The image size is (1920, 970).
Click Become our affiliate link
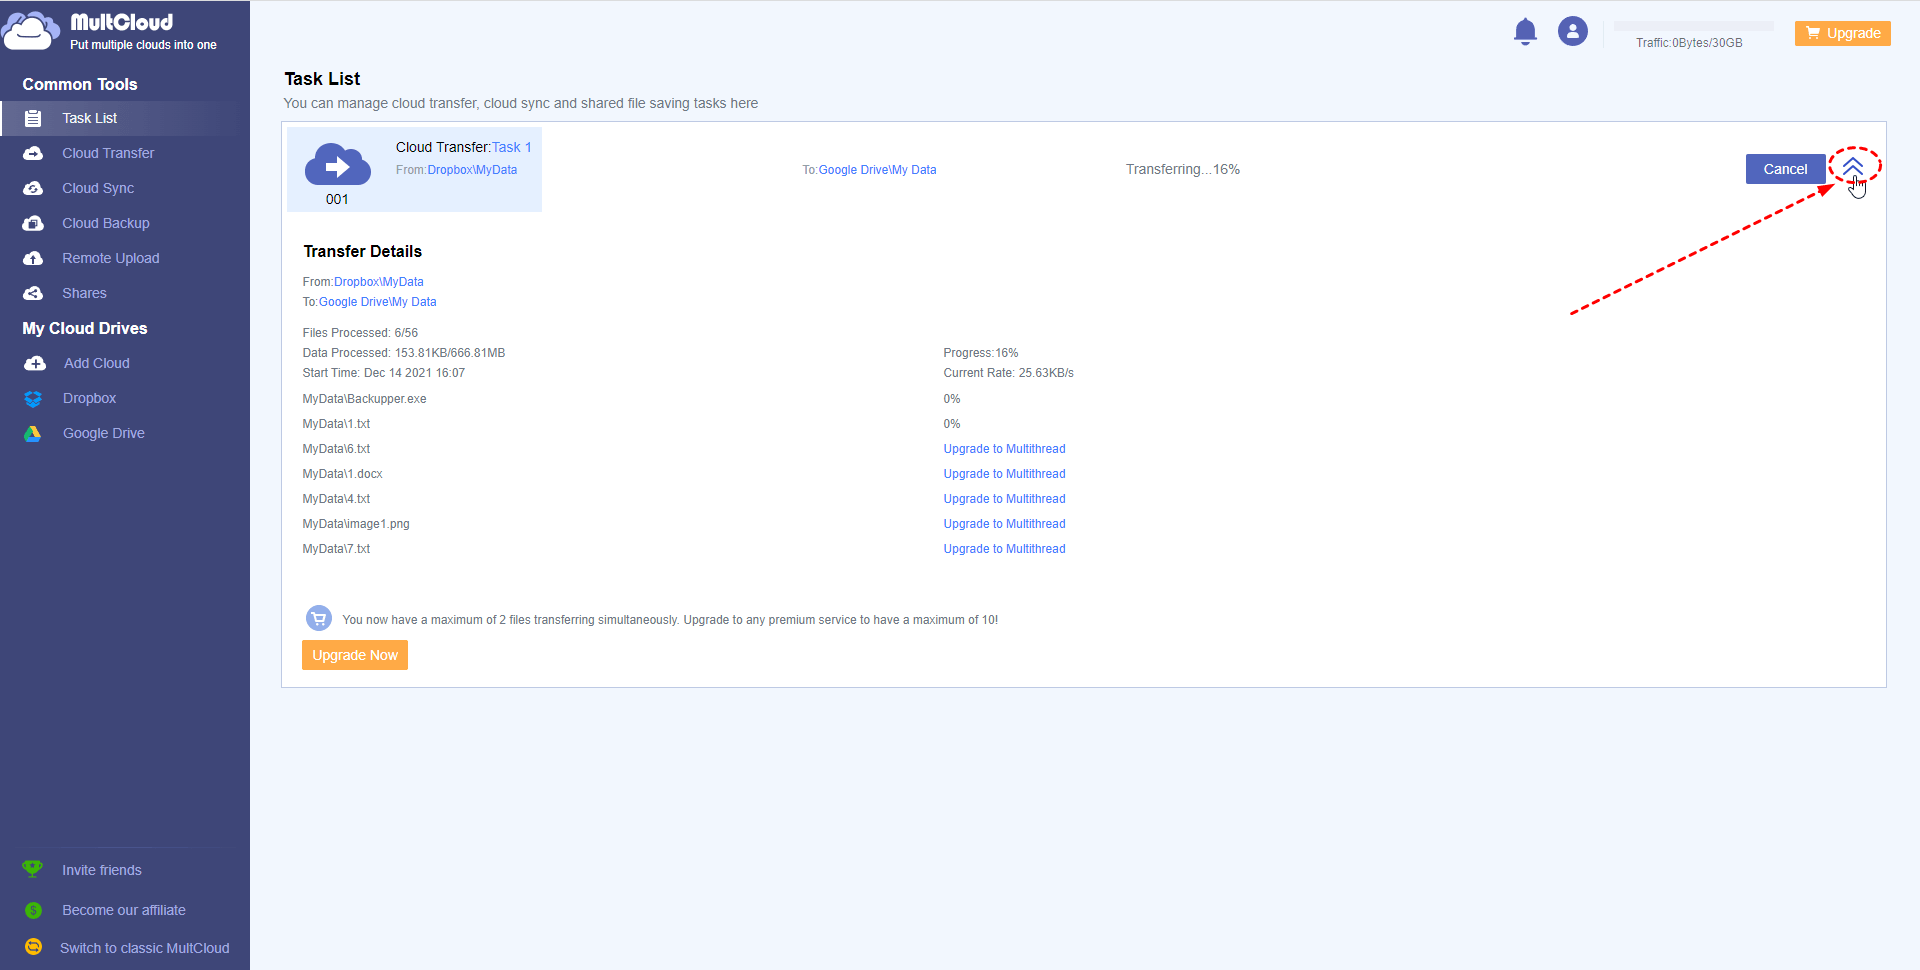(124, 910)
